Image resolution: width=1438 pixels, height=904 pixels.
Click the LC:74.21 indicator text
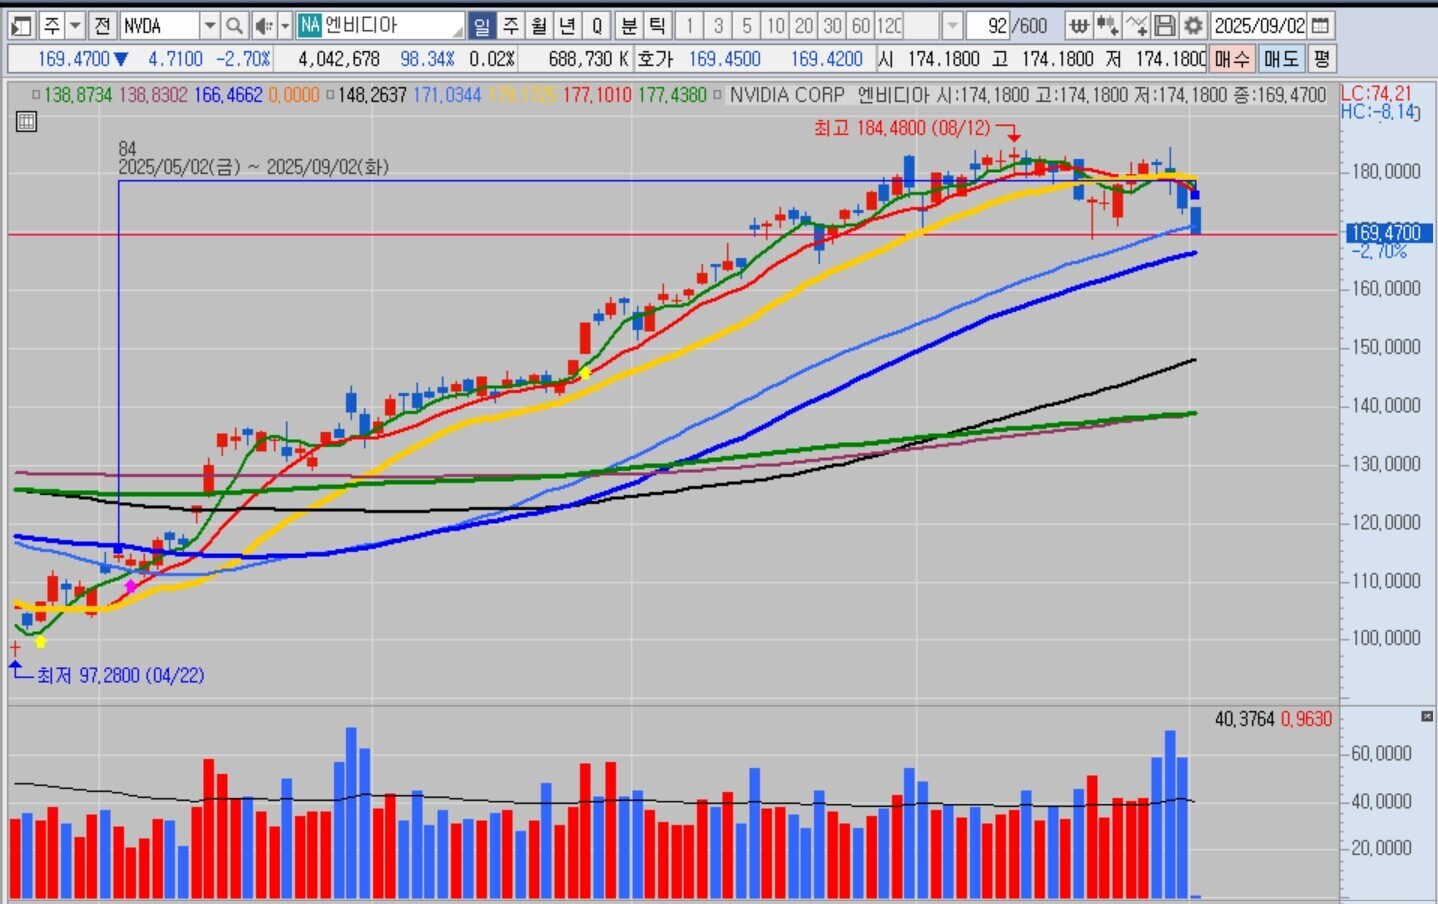click(x=1377, y=93)
